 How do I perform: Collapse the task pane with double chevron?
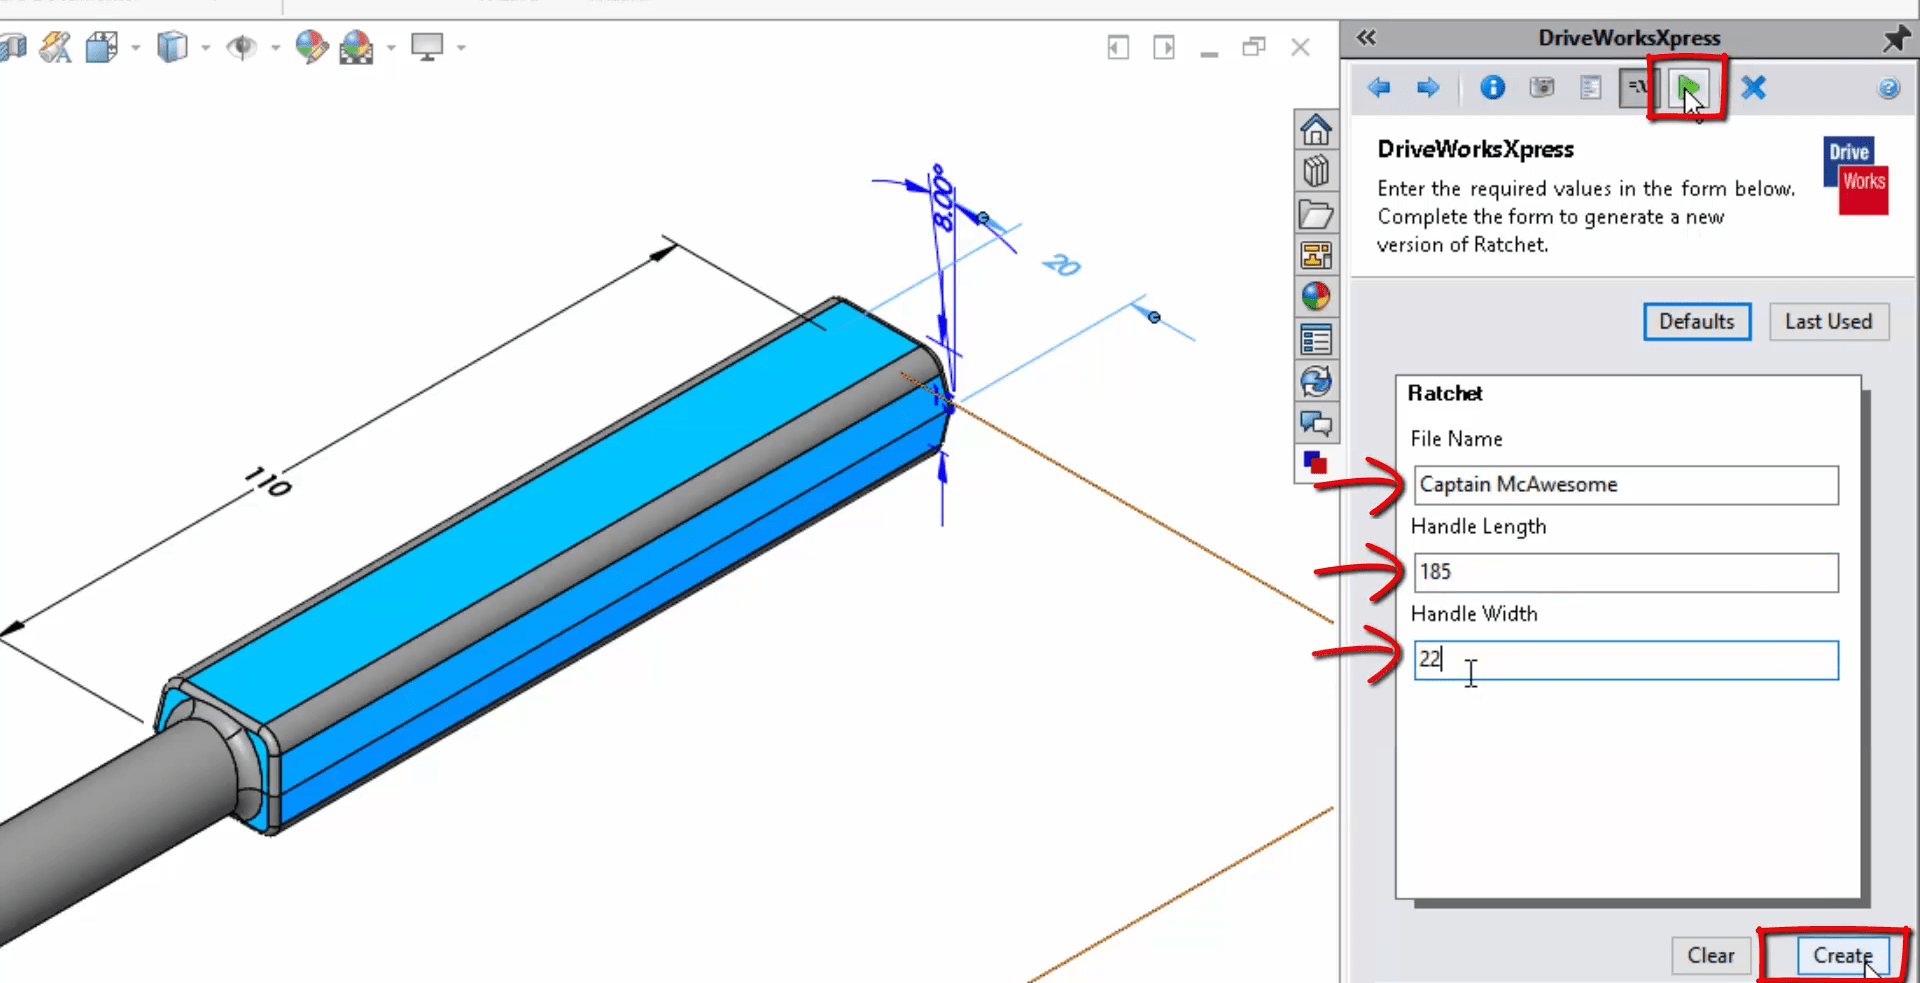[1366, 38]
